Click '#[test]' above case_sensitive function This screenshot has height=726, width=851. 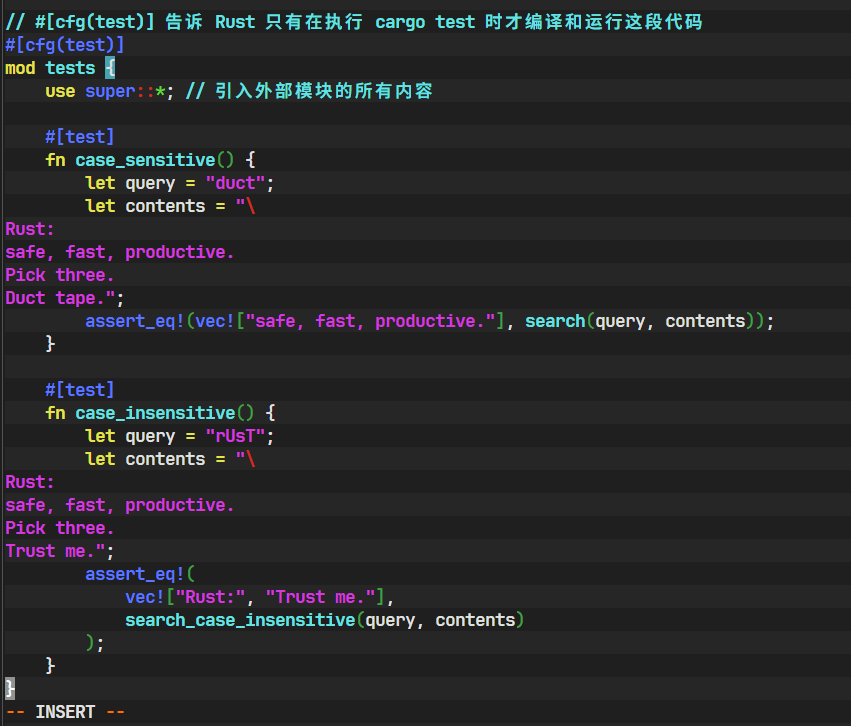[x=80, y=137]
